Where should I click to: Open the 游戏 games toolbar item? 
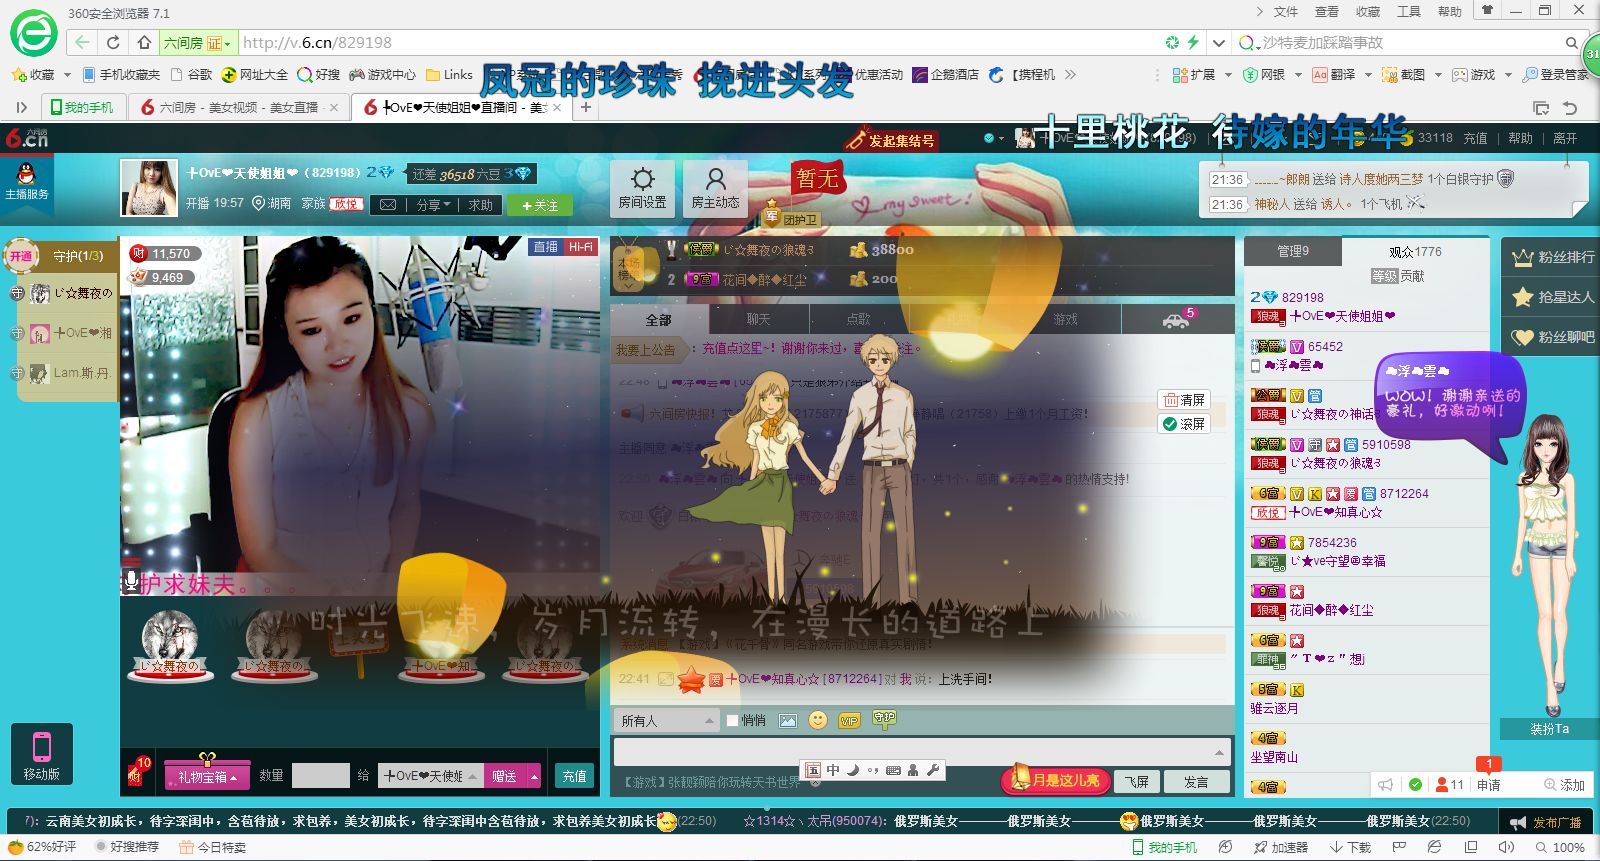[1474, 75]
